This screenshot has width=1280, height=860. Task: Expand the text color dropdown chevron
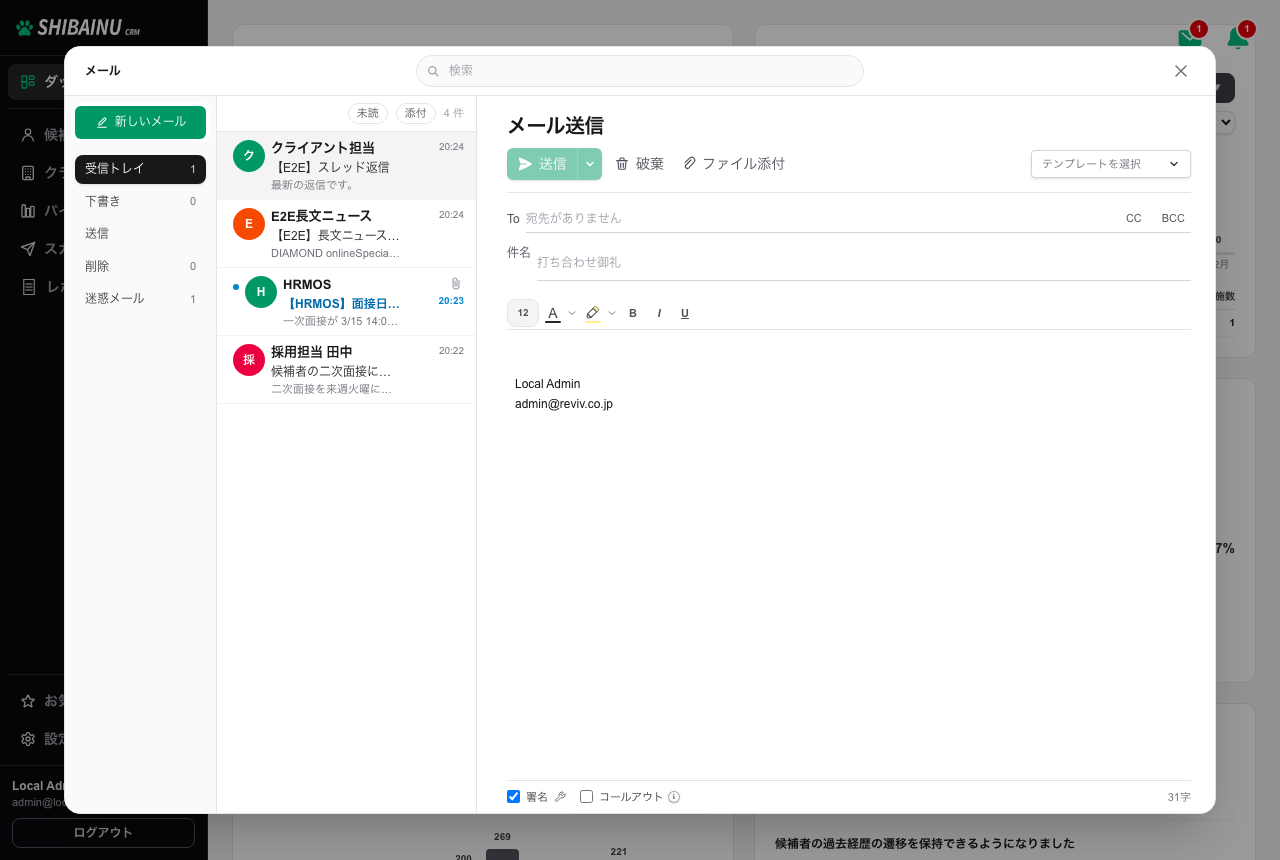point(572,313)
